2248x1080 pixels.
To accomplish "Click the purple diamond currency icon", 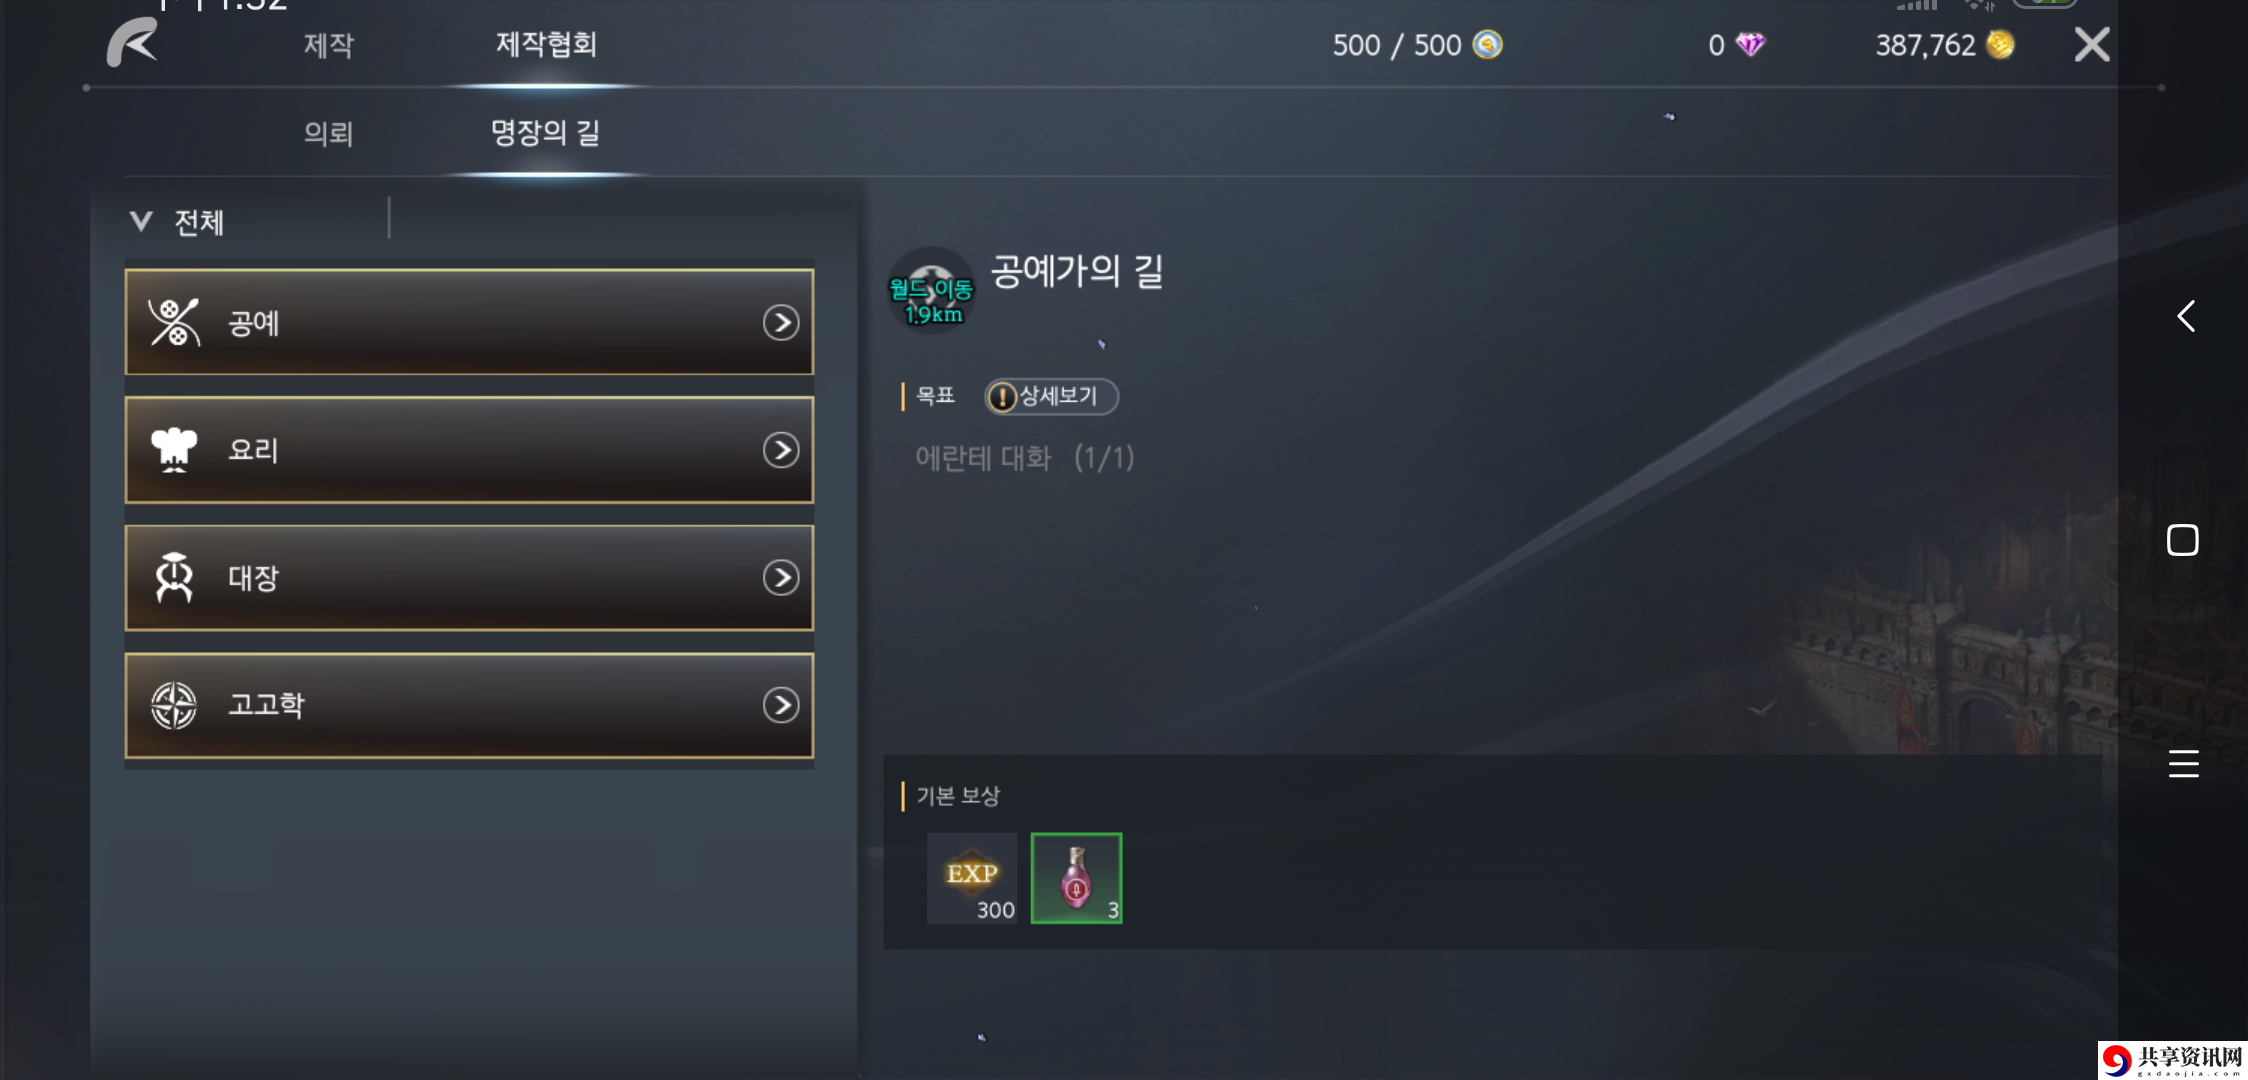I will click(1750, 44).
